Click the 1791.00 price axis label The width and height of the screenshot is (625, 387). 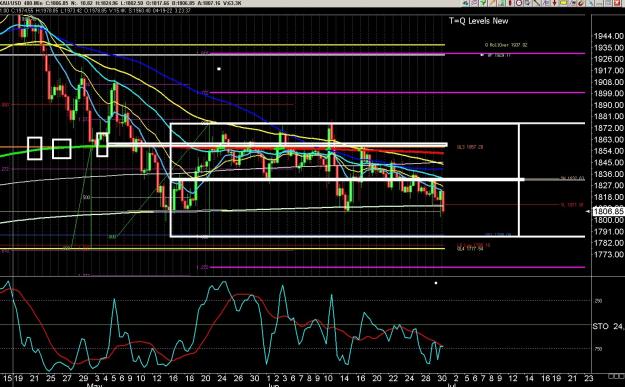point(608,232)
